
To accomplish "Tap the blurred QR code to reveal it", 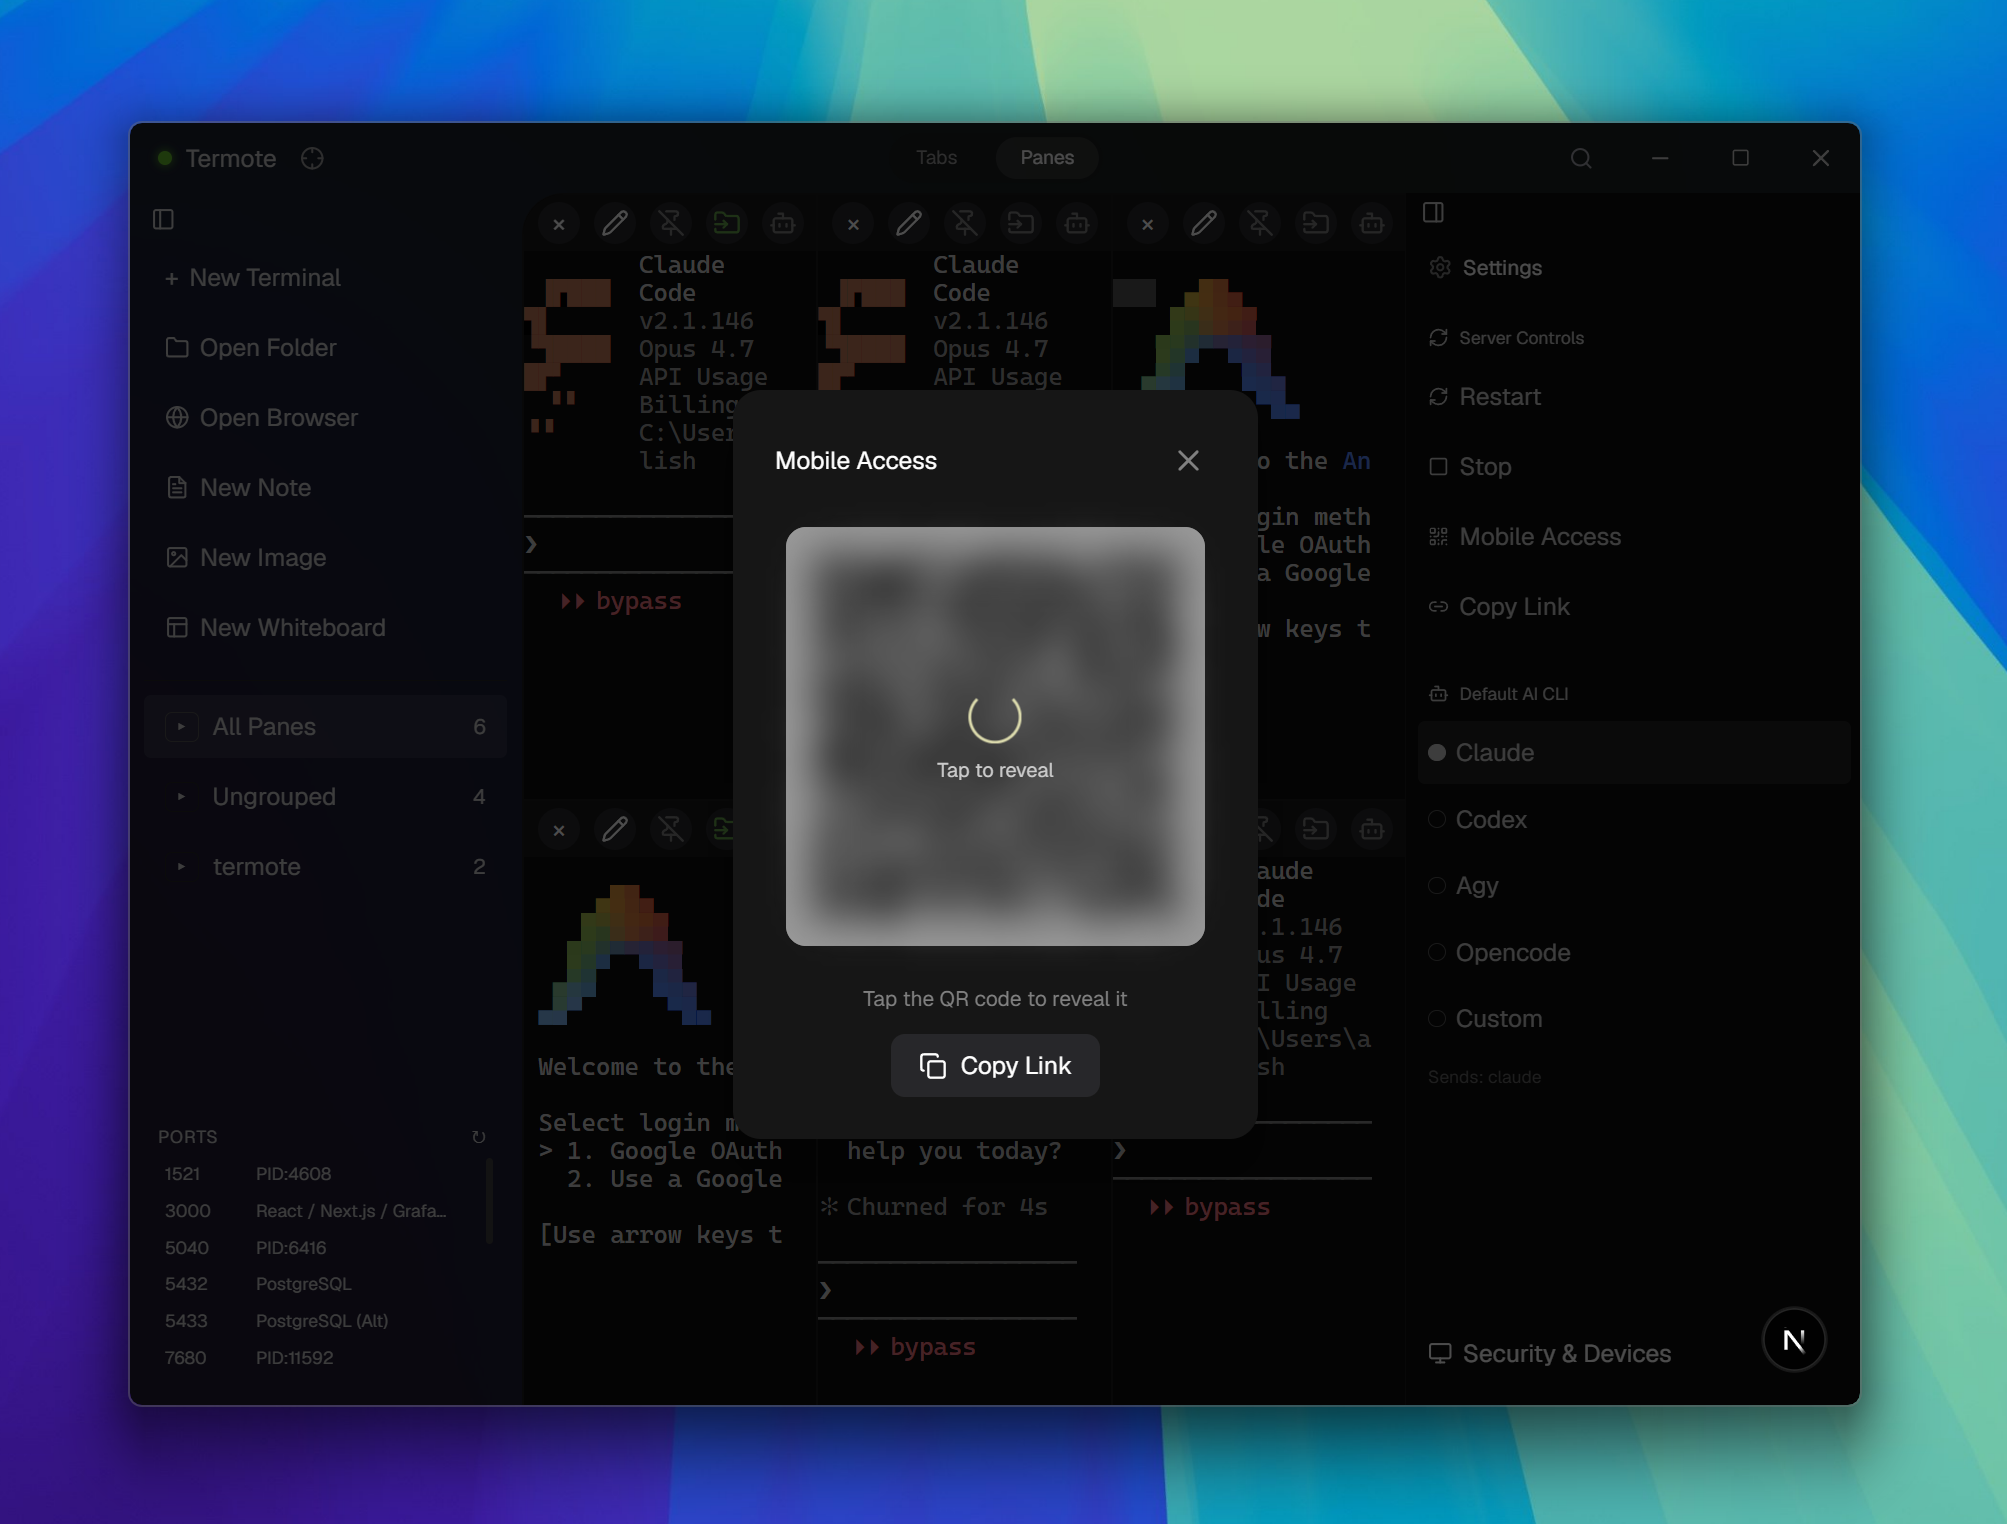I will (x=995, y=736).
